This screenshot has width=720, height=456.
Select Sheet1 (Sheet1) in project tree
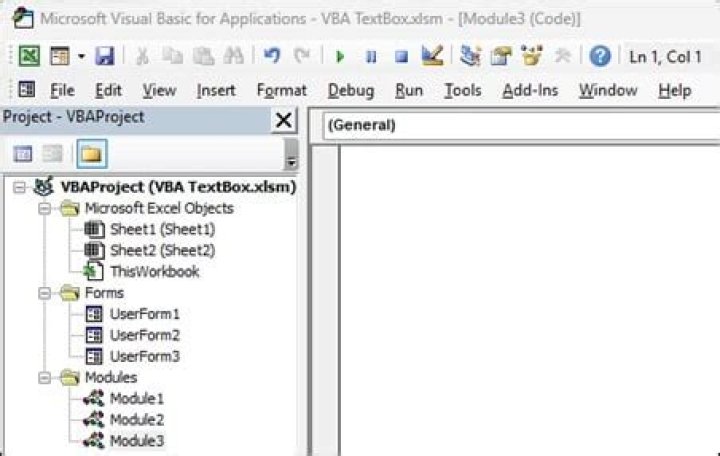click(x=163, y=229)
